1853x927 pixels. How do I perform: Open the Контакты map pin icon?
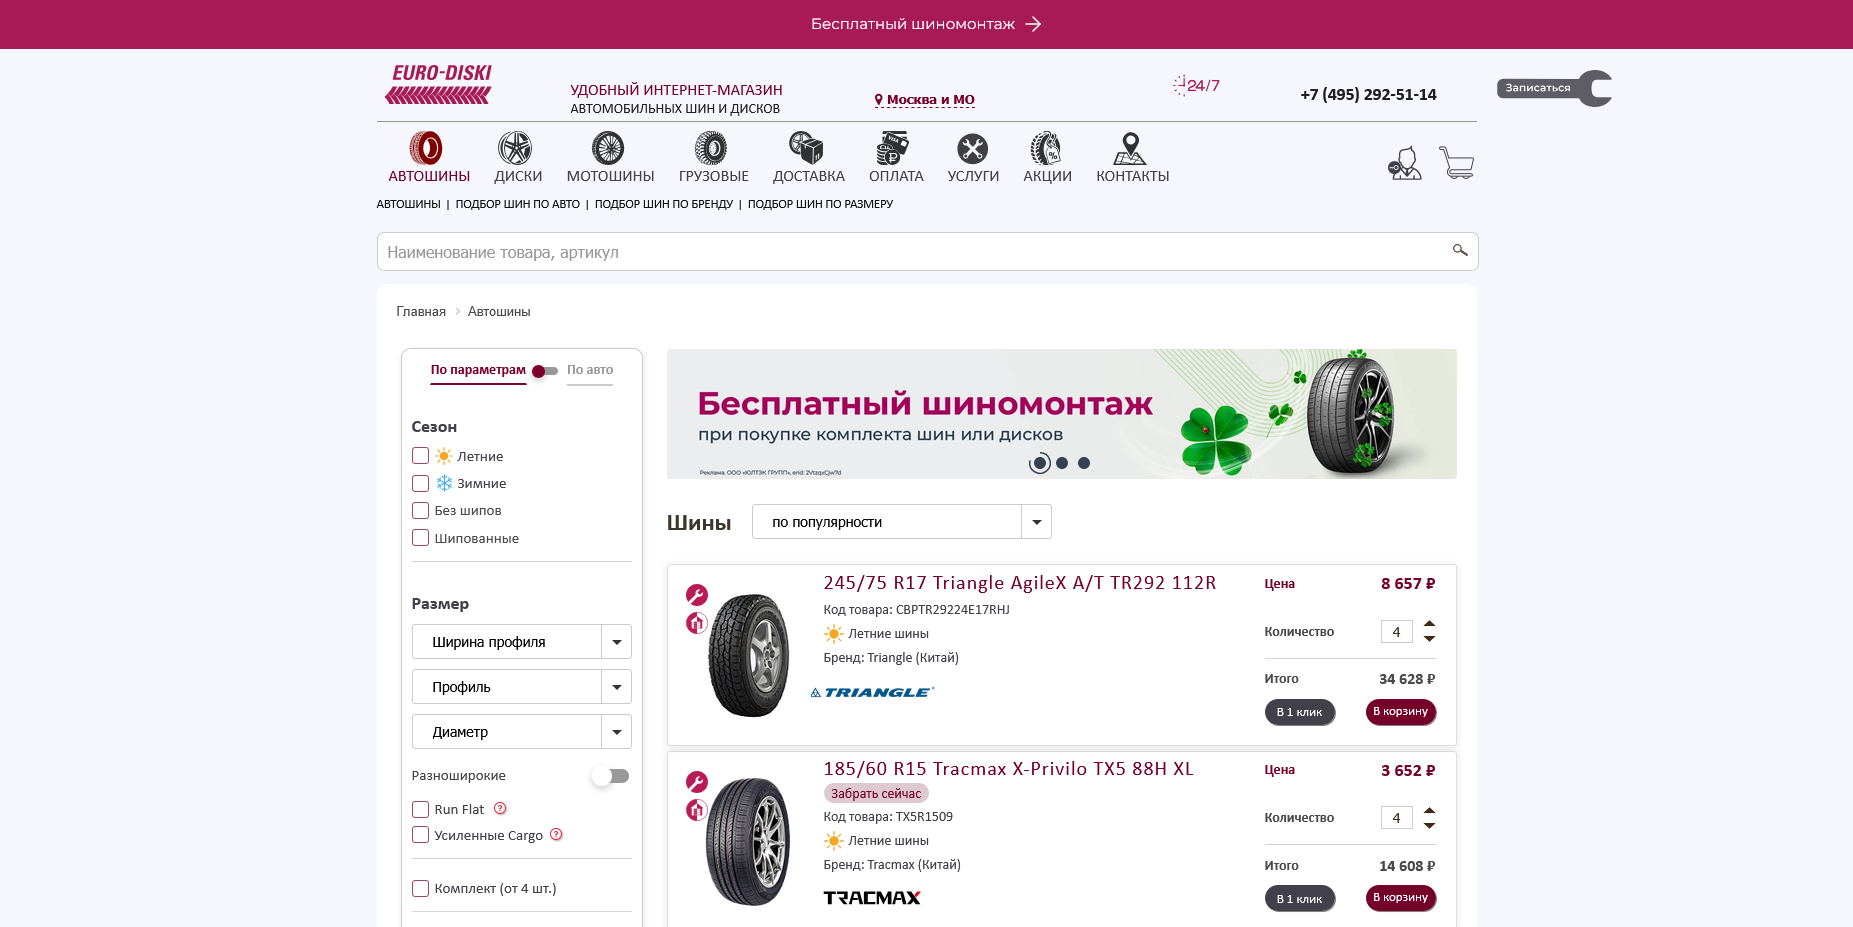point(1130,148)
